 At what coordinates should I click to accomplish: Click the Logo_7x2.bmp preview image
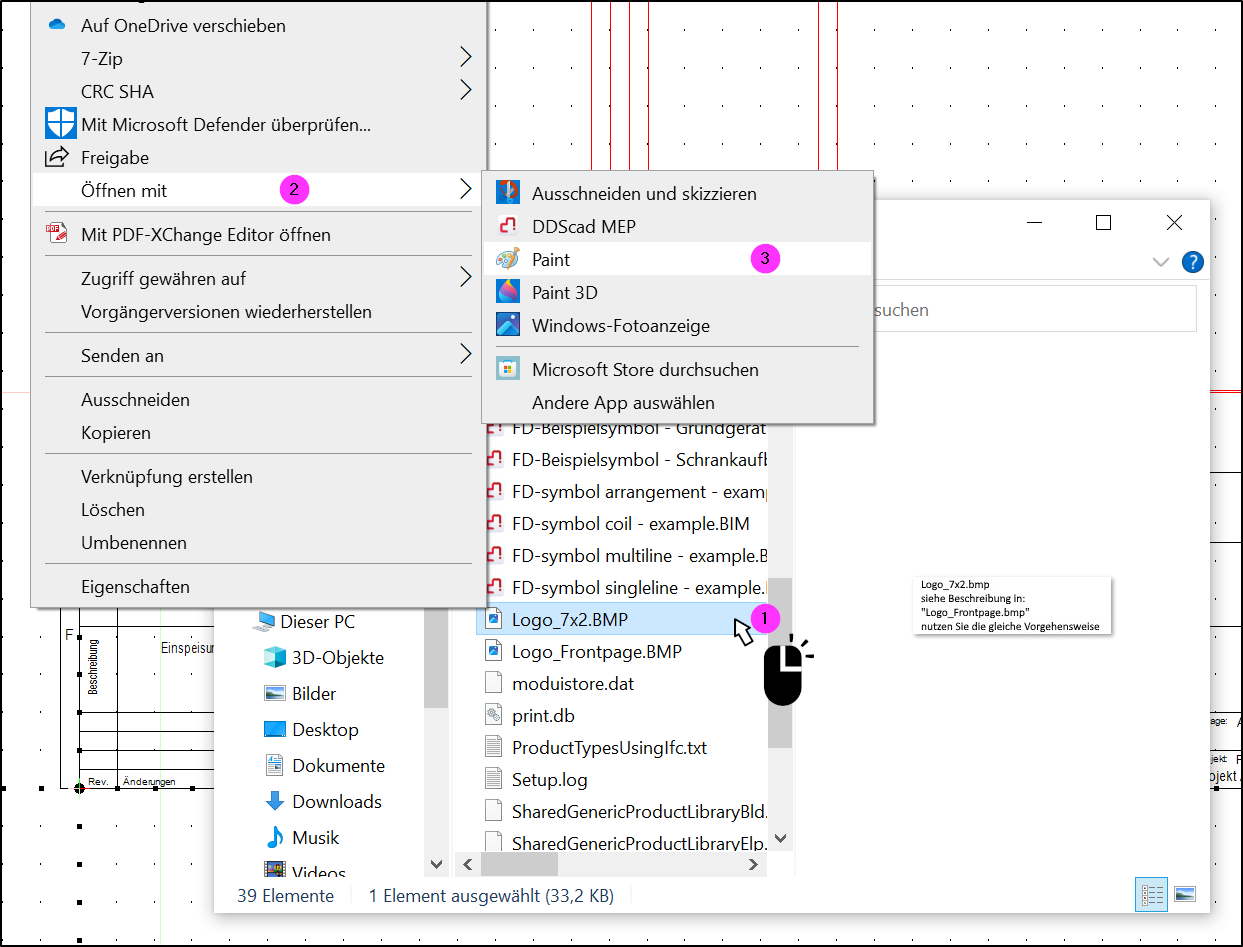pyautogui.click(x=1014, y=606)
